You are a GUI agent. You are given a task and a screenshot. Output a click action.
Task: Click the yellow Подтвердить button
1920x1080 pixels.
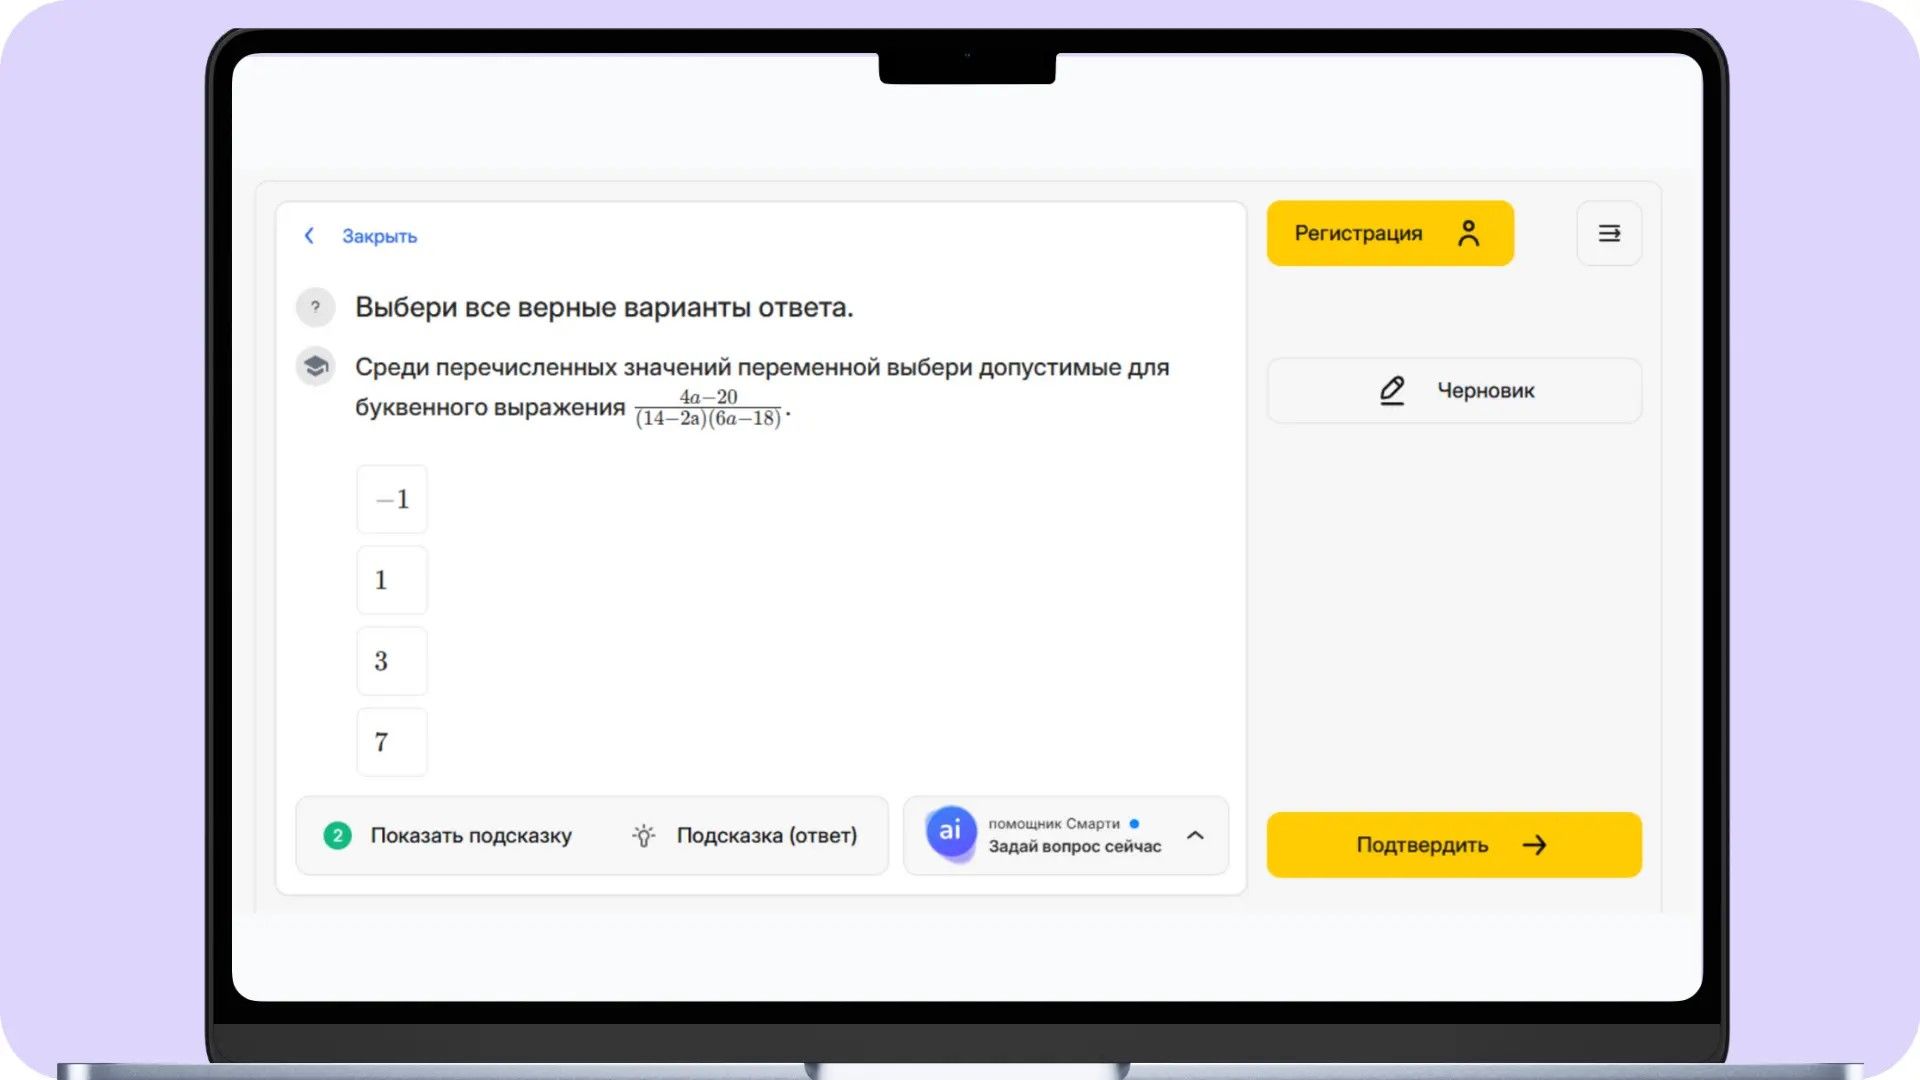(x=1454, y=845)
